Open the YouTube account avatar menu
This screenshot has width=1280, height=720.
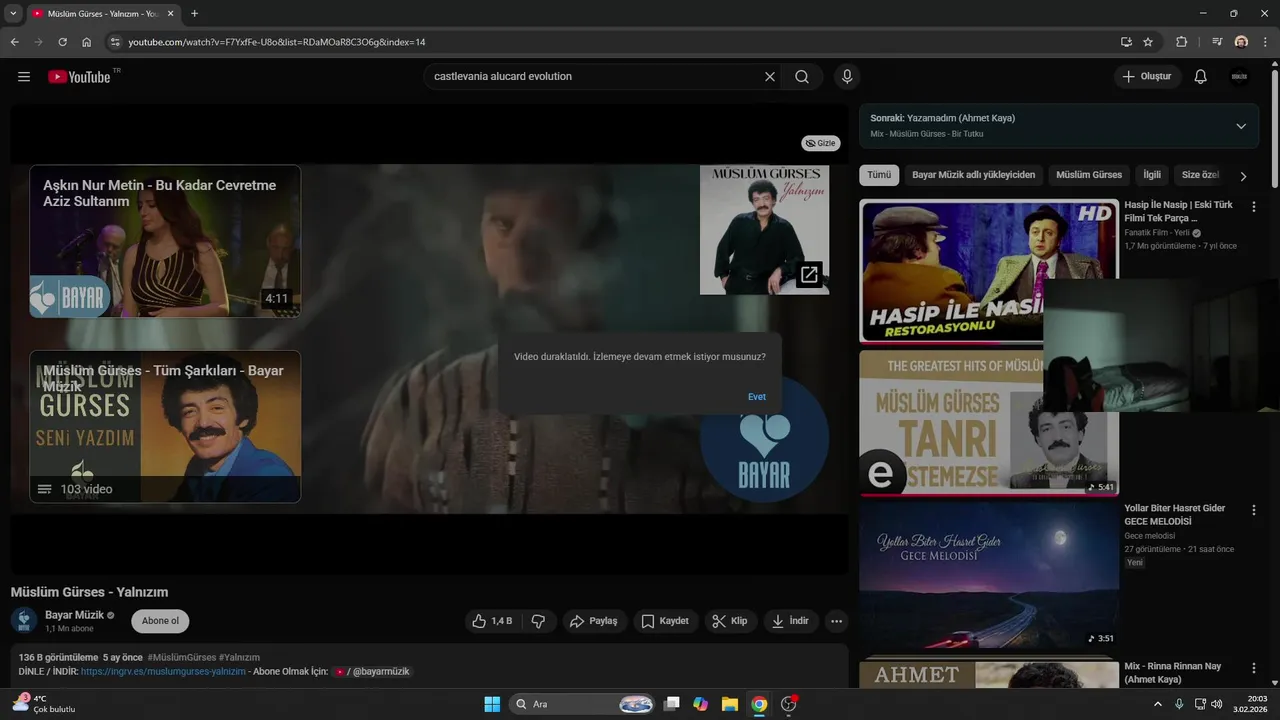click(1240, 76)
